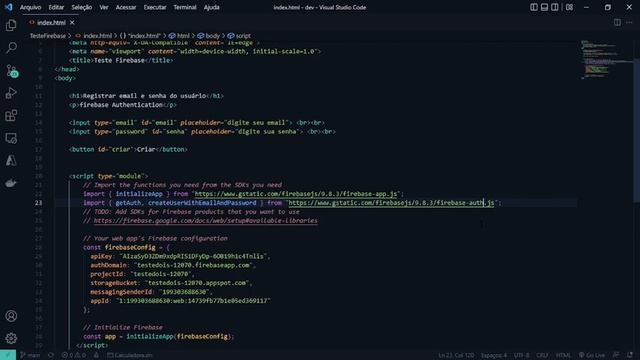The height and width of the screenshot is (360, 640).
Task: Open the Ver menu
Action: tap(104, 7)
